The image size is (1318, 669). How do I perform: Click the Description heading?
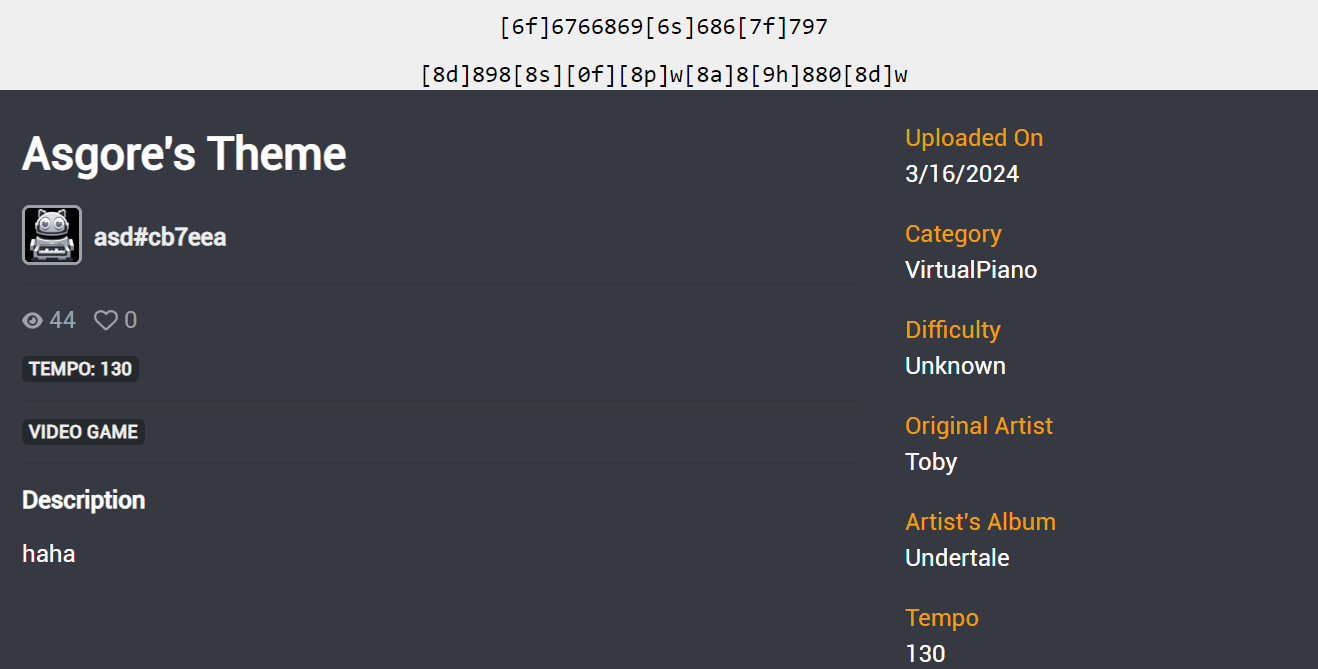pyautogui.click(x=84, y=500)
